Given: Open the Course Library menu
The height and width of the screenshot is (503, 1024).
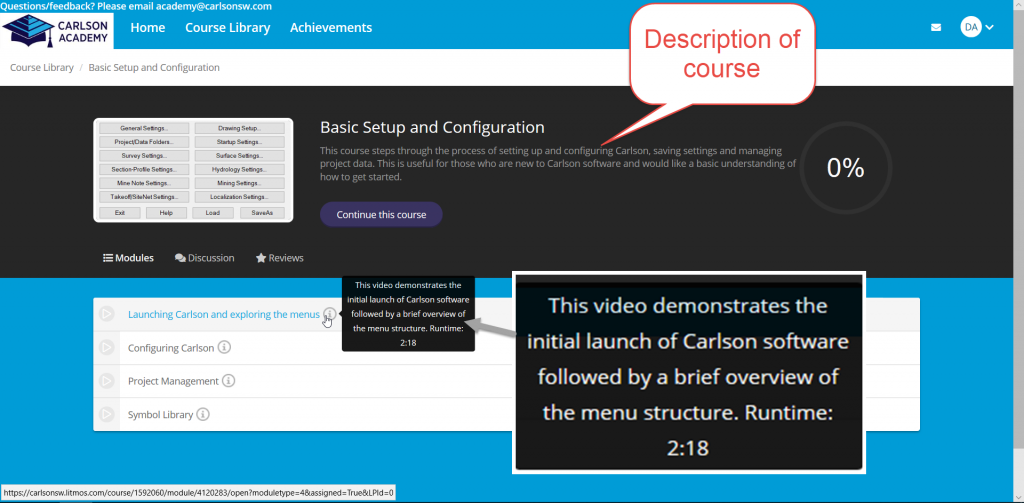Looking at the screenshot, I should pos(227,27).
